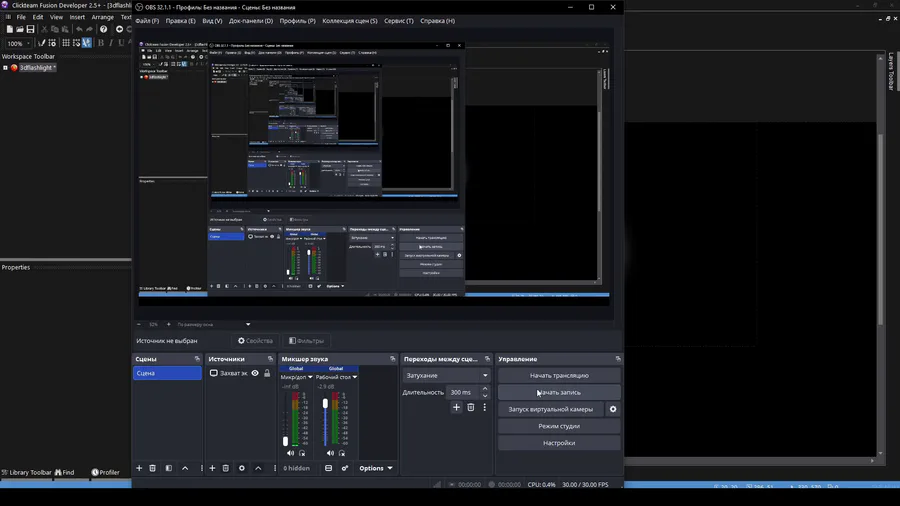Screen dimensions: 900x506
Task: Open the 100% zoom dropdown in Clickteam Fusion
Action: 18,43
